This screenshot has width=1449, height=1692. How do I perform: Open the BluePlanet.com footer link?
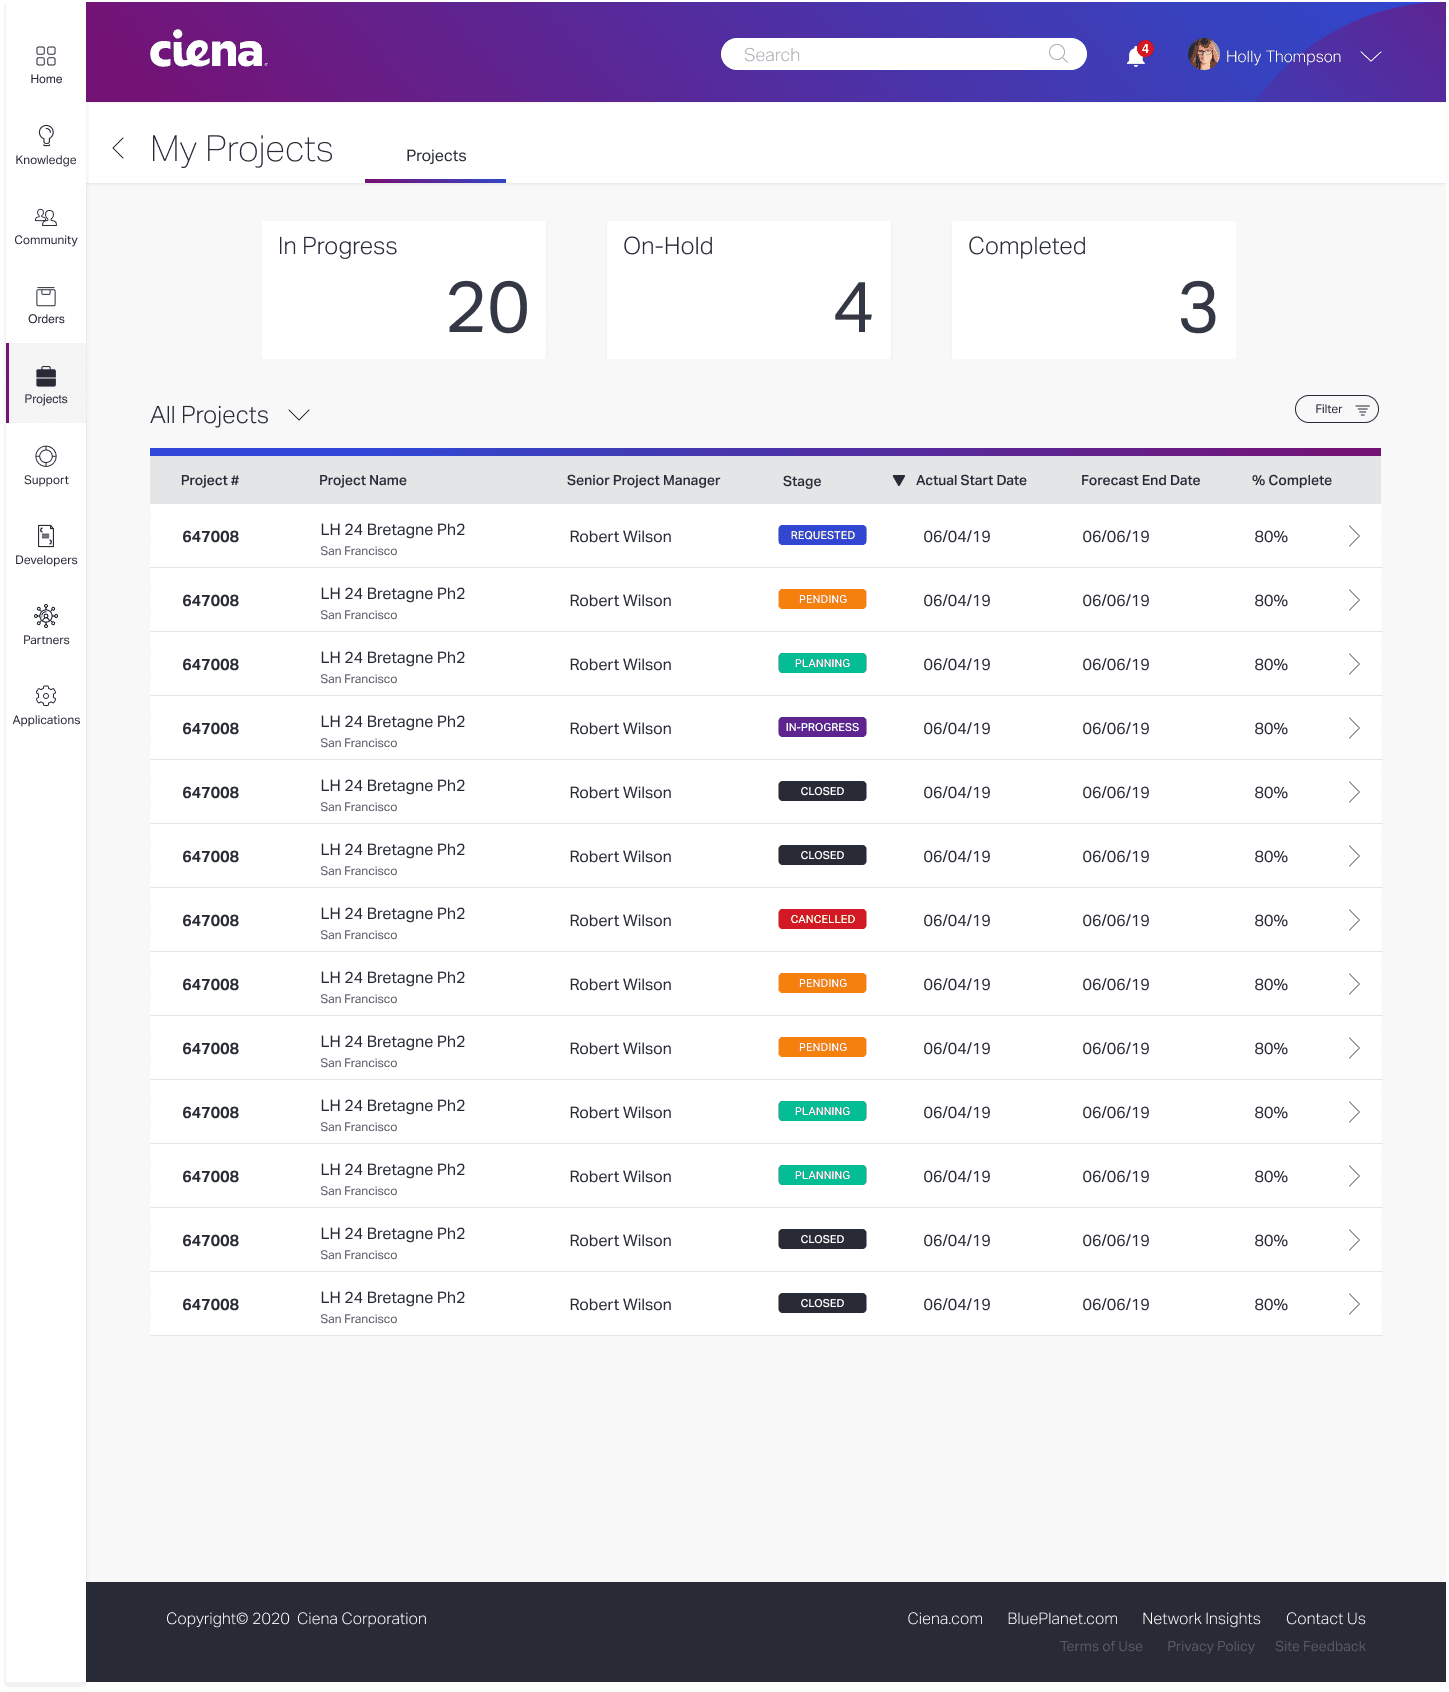click(1062, 1619)
